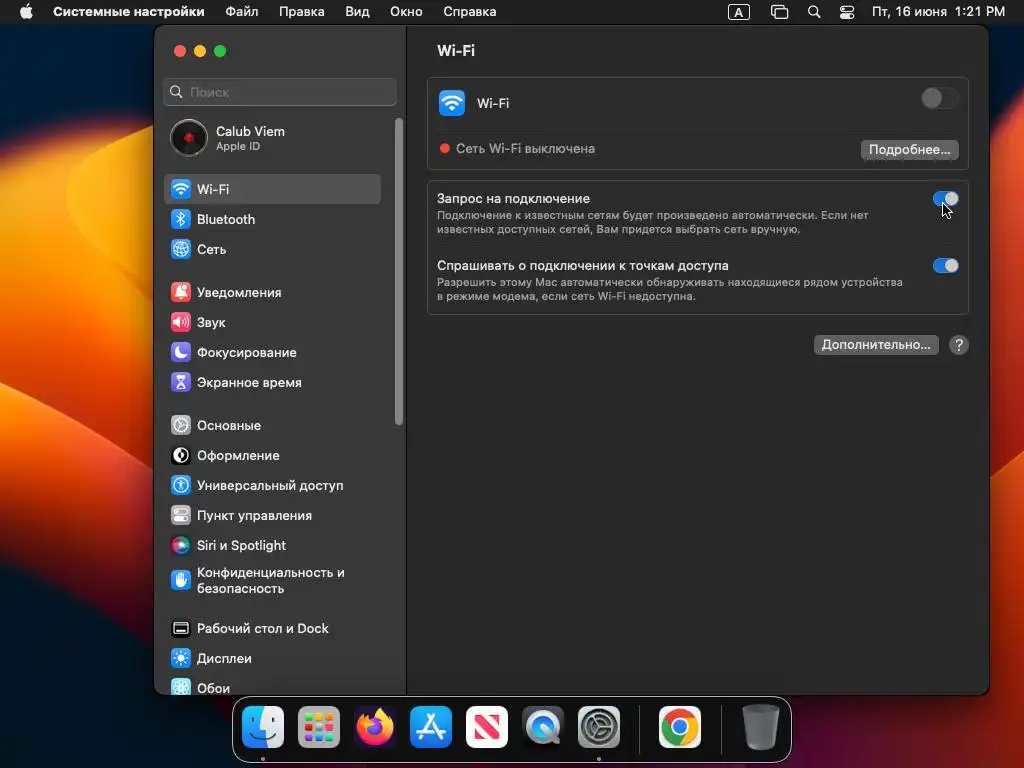Click the sidebar scrollbar
1024x768 pixels.
pos(399,272)
